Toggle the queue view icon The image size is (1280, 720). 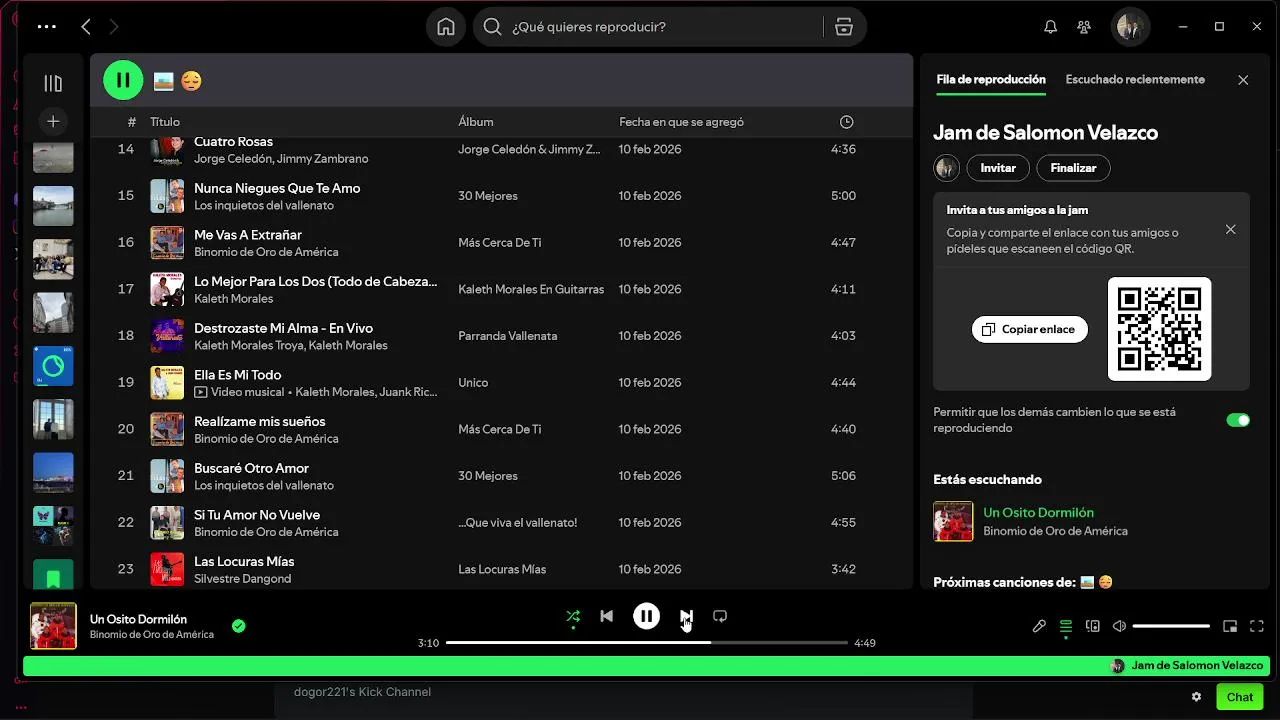[x=1066, y=626]
